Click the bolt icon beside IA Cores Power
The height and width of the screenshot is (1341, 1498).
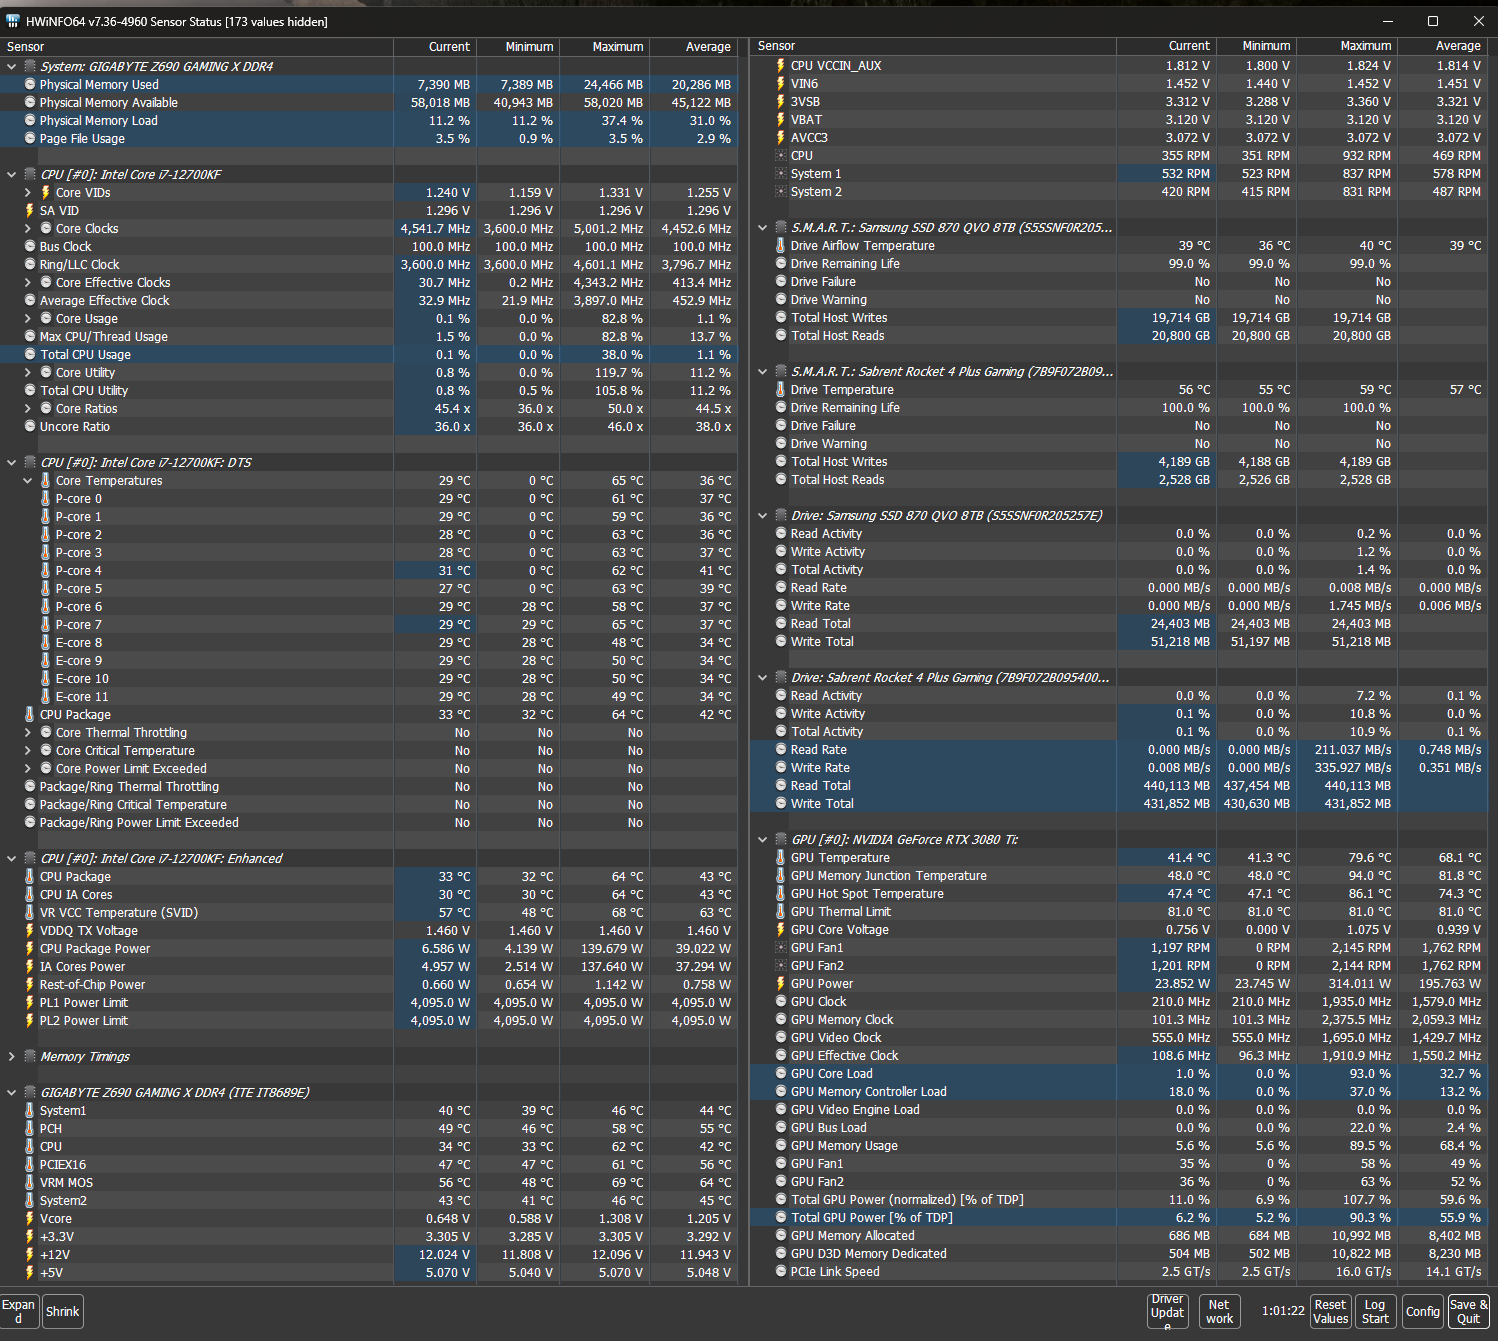(30, 967)
